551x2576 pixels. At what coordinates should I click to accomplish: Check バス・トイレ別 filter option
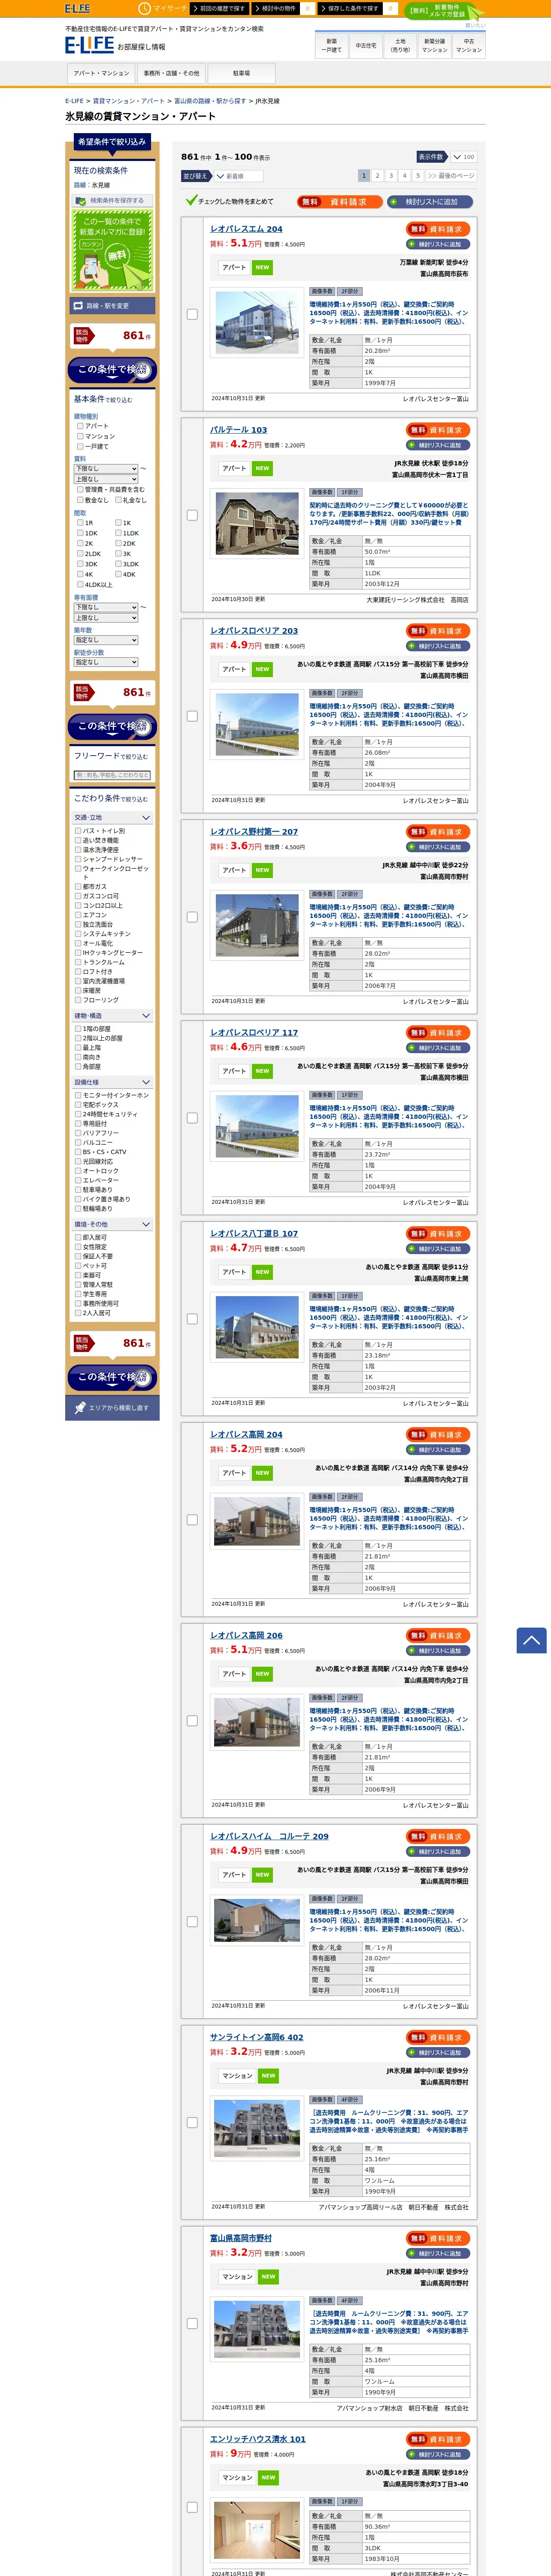78,831
